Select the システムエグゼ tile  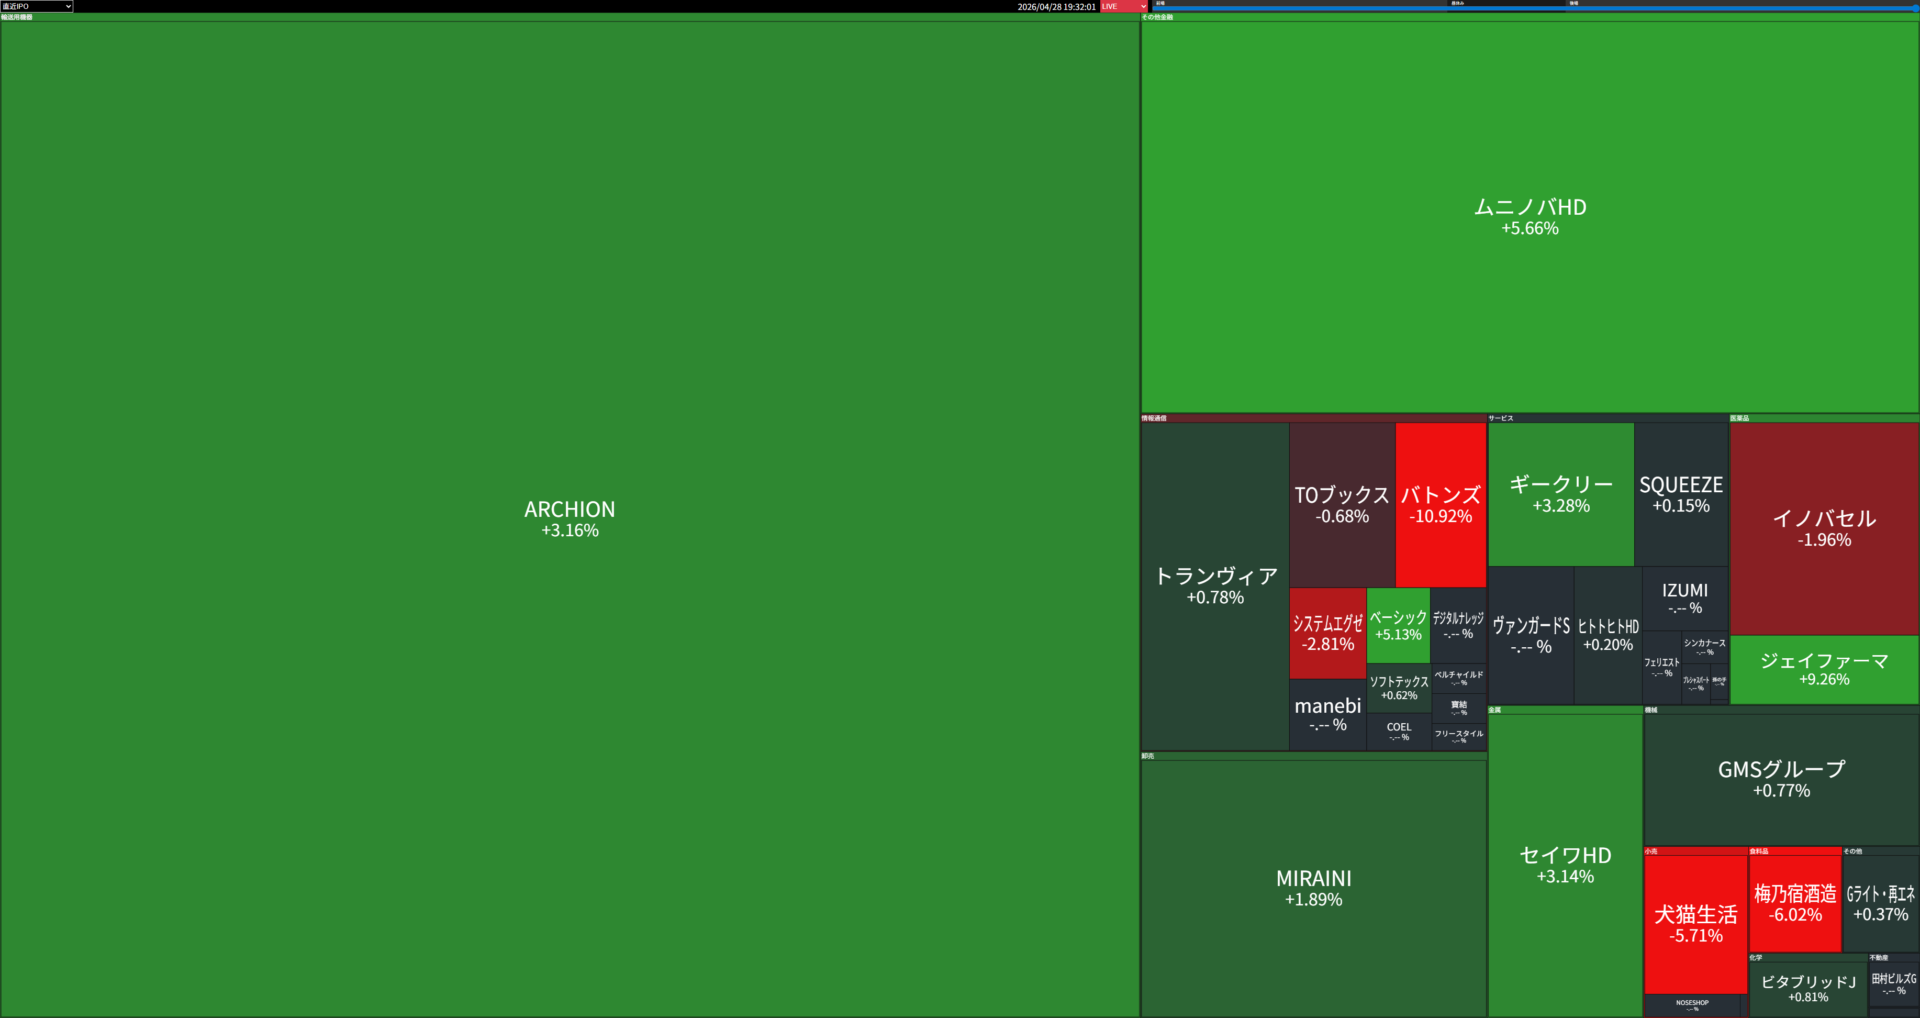coord(1327,633)
